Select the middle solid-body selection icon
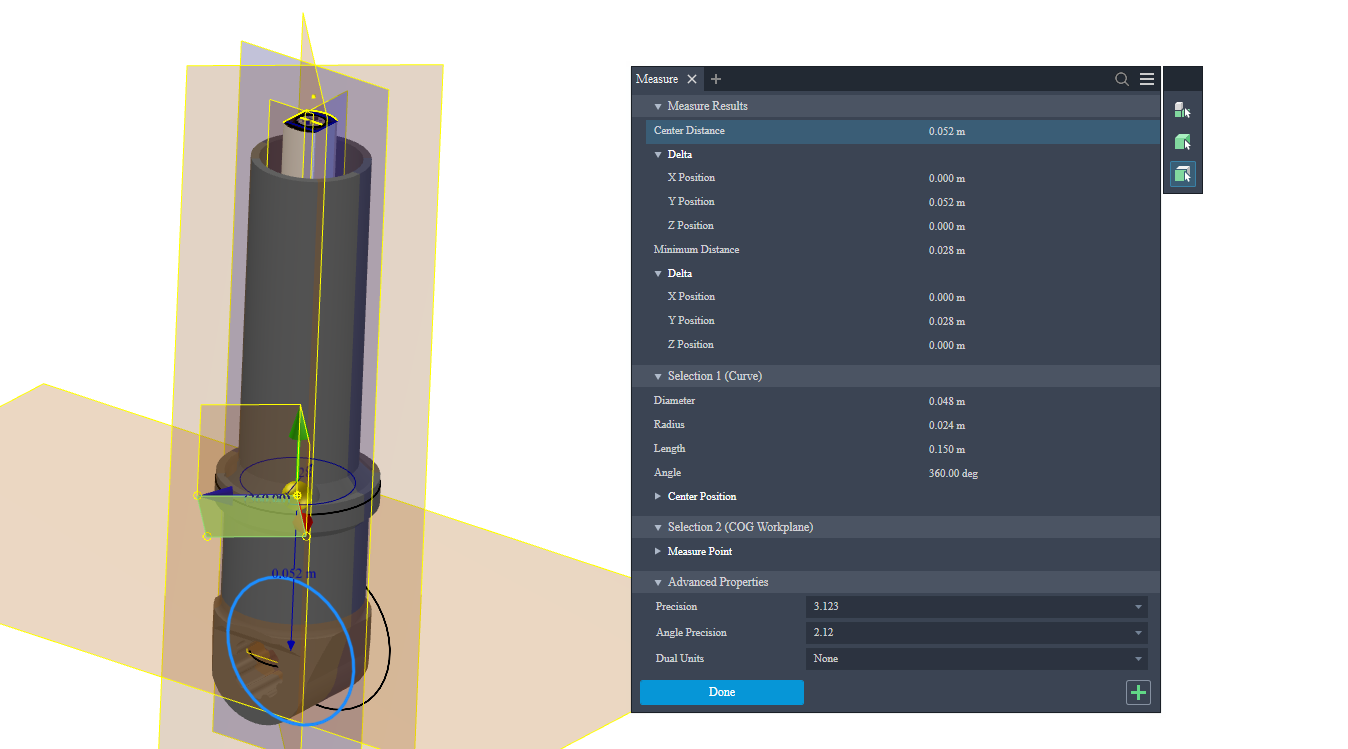This screenshot has height=749, width=1348. point(1182,142)
